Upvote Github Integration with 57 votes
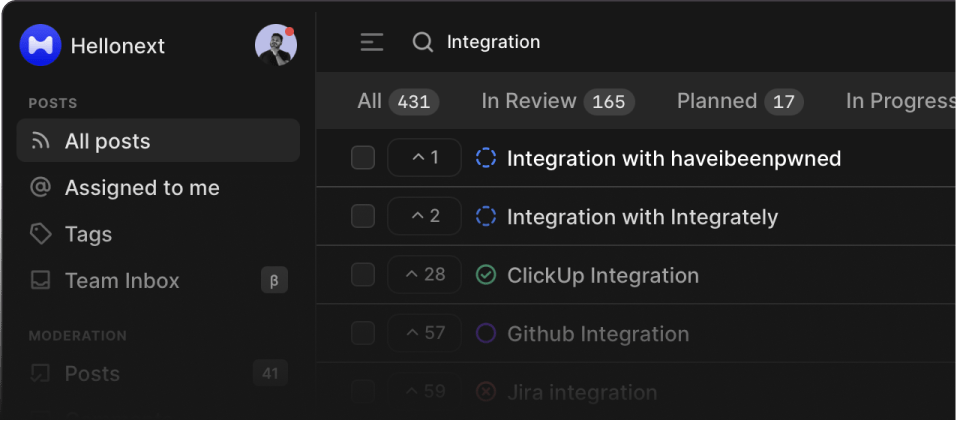The width and height of the screenshot is (956, 421). (x=424, y=333)
